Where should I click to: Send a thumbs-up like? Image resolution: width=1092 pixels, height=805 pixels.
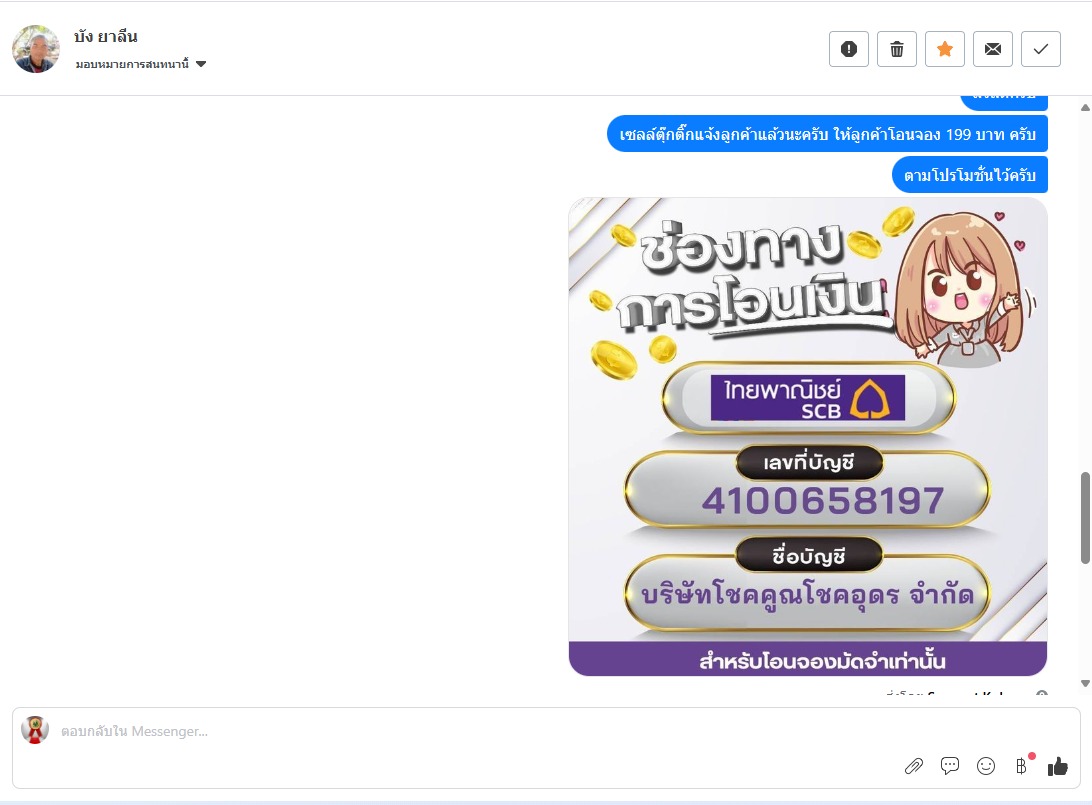click(x=1057, y=766)
